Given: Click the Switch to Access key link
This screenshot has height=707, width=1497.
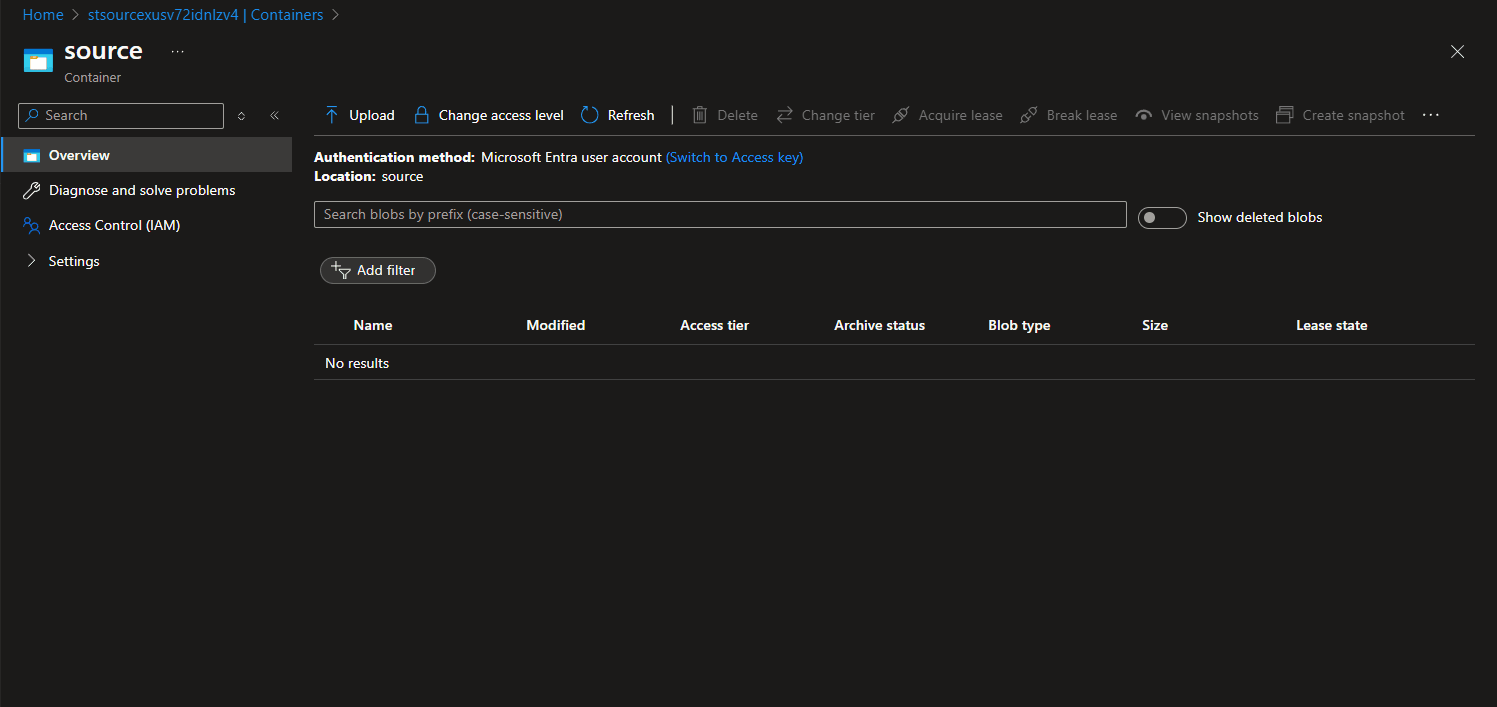Looking at the screenshot, I should 734,157.
